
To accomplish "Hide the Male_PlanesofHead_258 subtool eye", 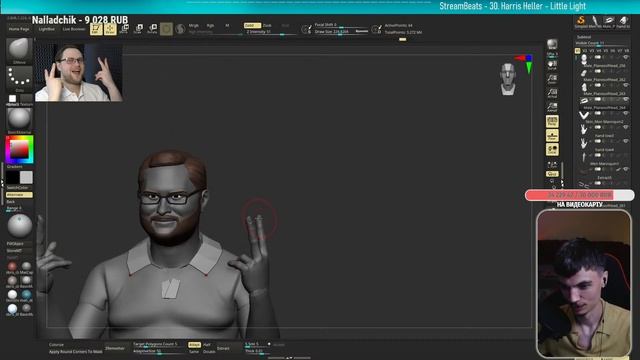I will tap(626, 57).
